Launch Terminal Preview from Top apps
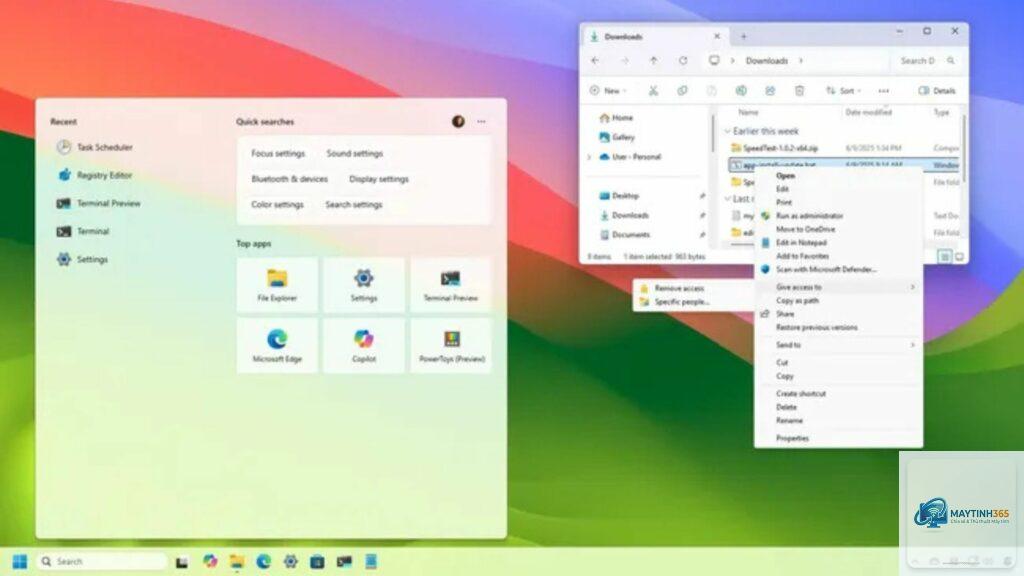 coord(451,284)
